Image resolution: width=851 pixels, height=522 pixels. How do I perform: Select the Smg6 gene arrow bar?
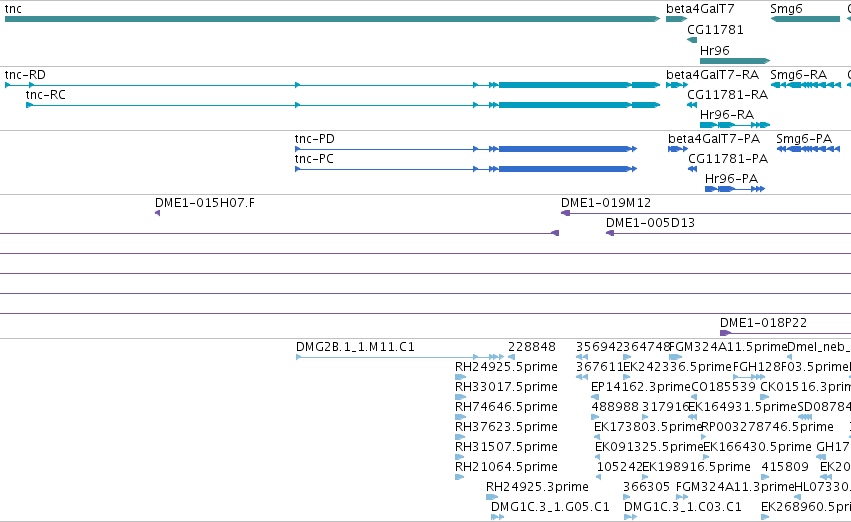point(805,19)
